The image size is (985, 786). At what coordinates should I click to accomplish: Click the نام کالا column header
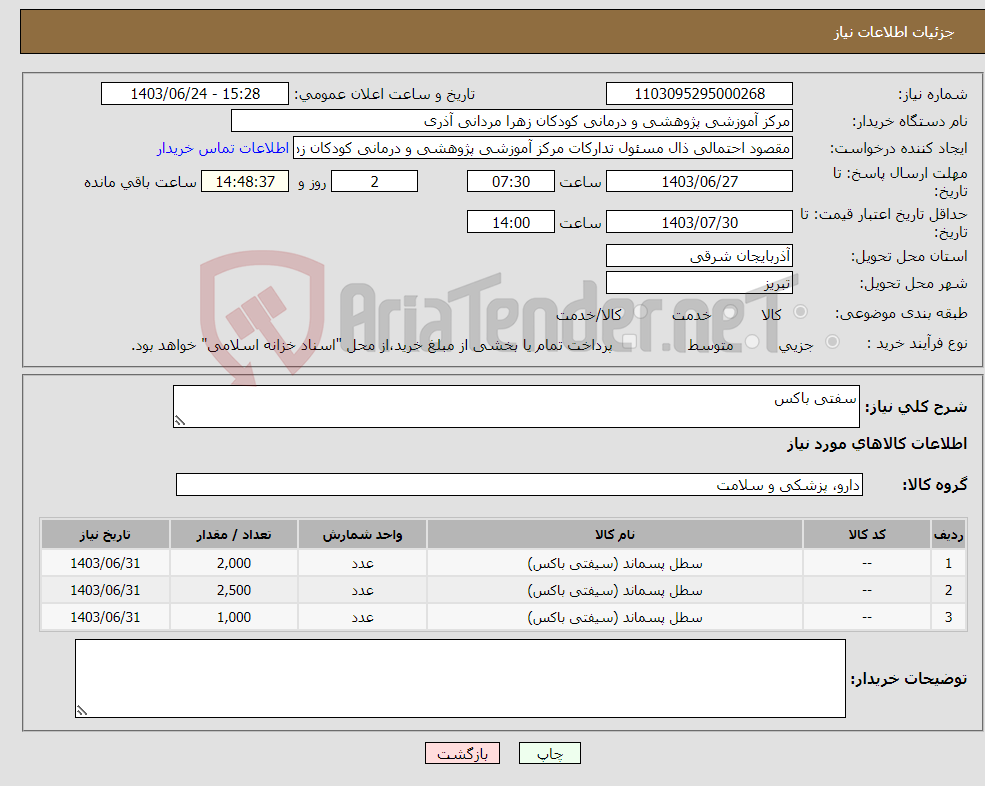pyautogui.click(x=615, y=535)
